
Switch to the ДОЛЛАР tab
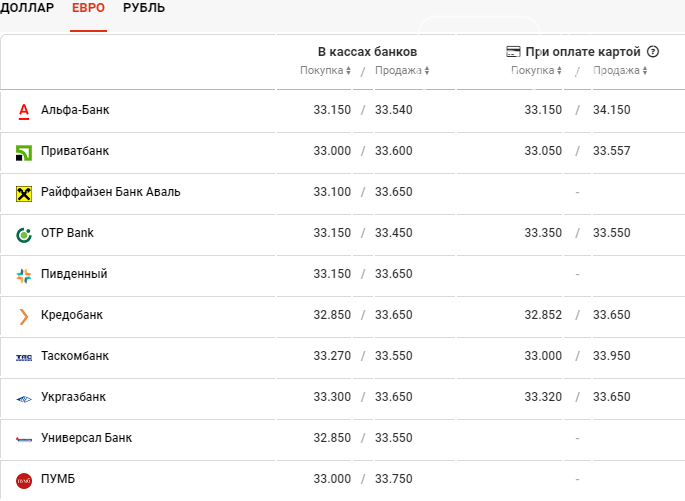27,8
